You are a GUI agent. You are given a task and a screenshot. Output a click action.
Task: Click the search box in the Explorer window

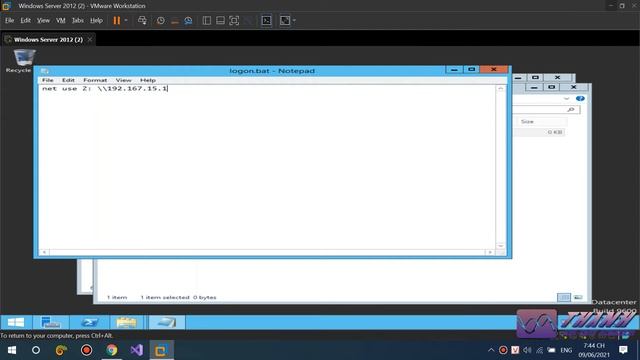[546, 109]
